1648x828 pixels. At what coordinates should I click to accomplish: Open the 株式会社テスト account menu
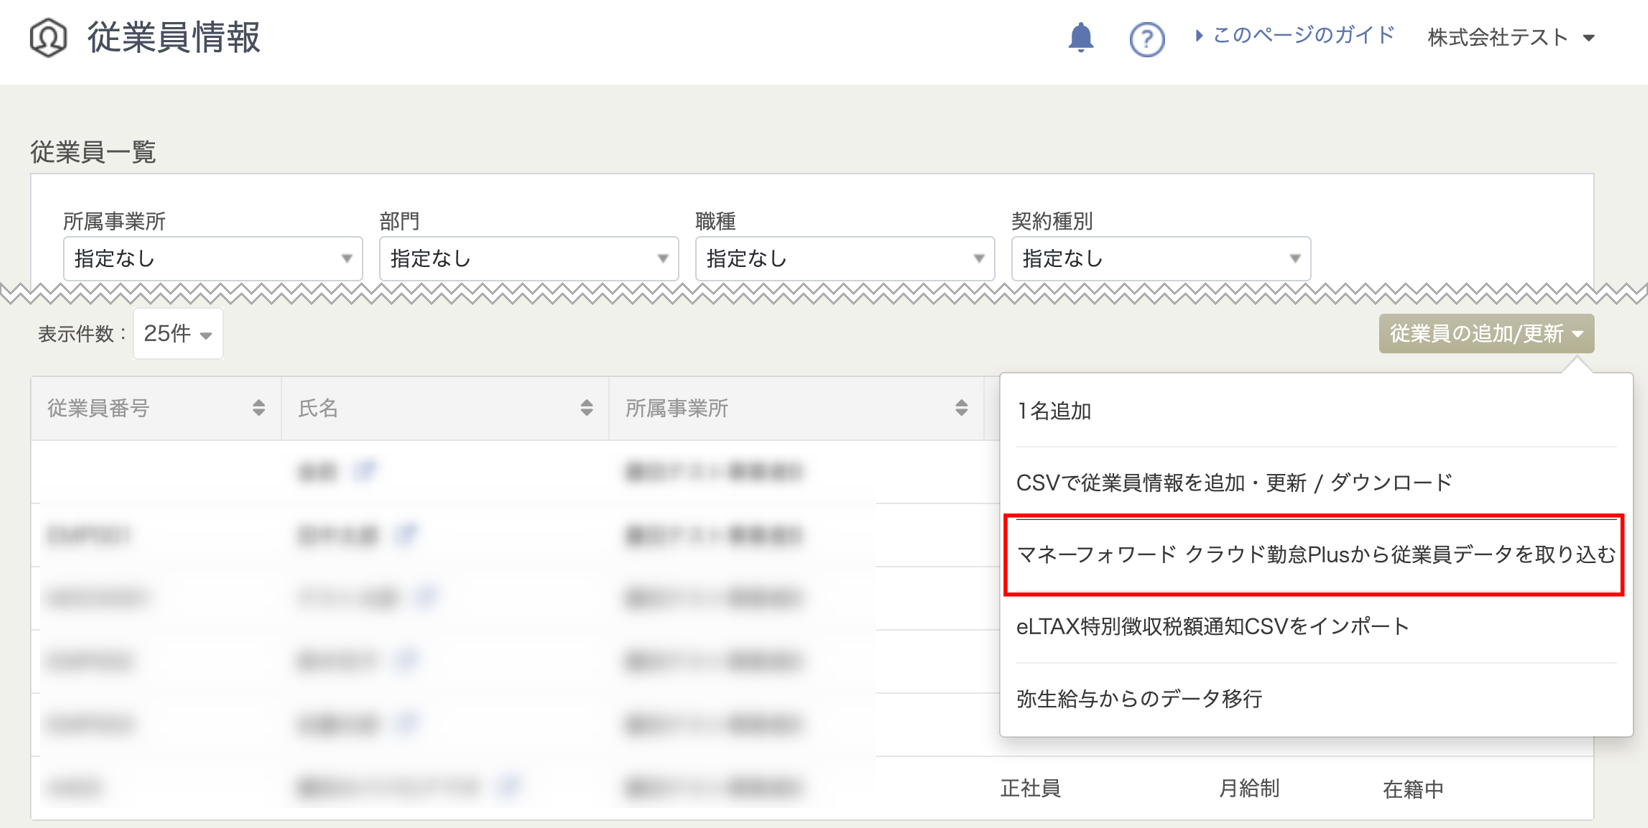1510,38
